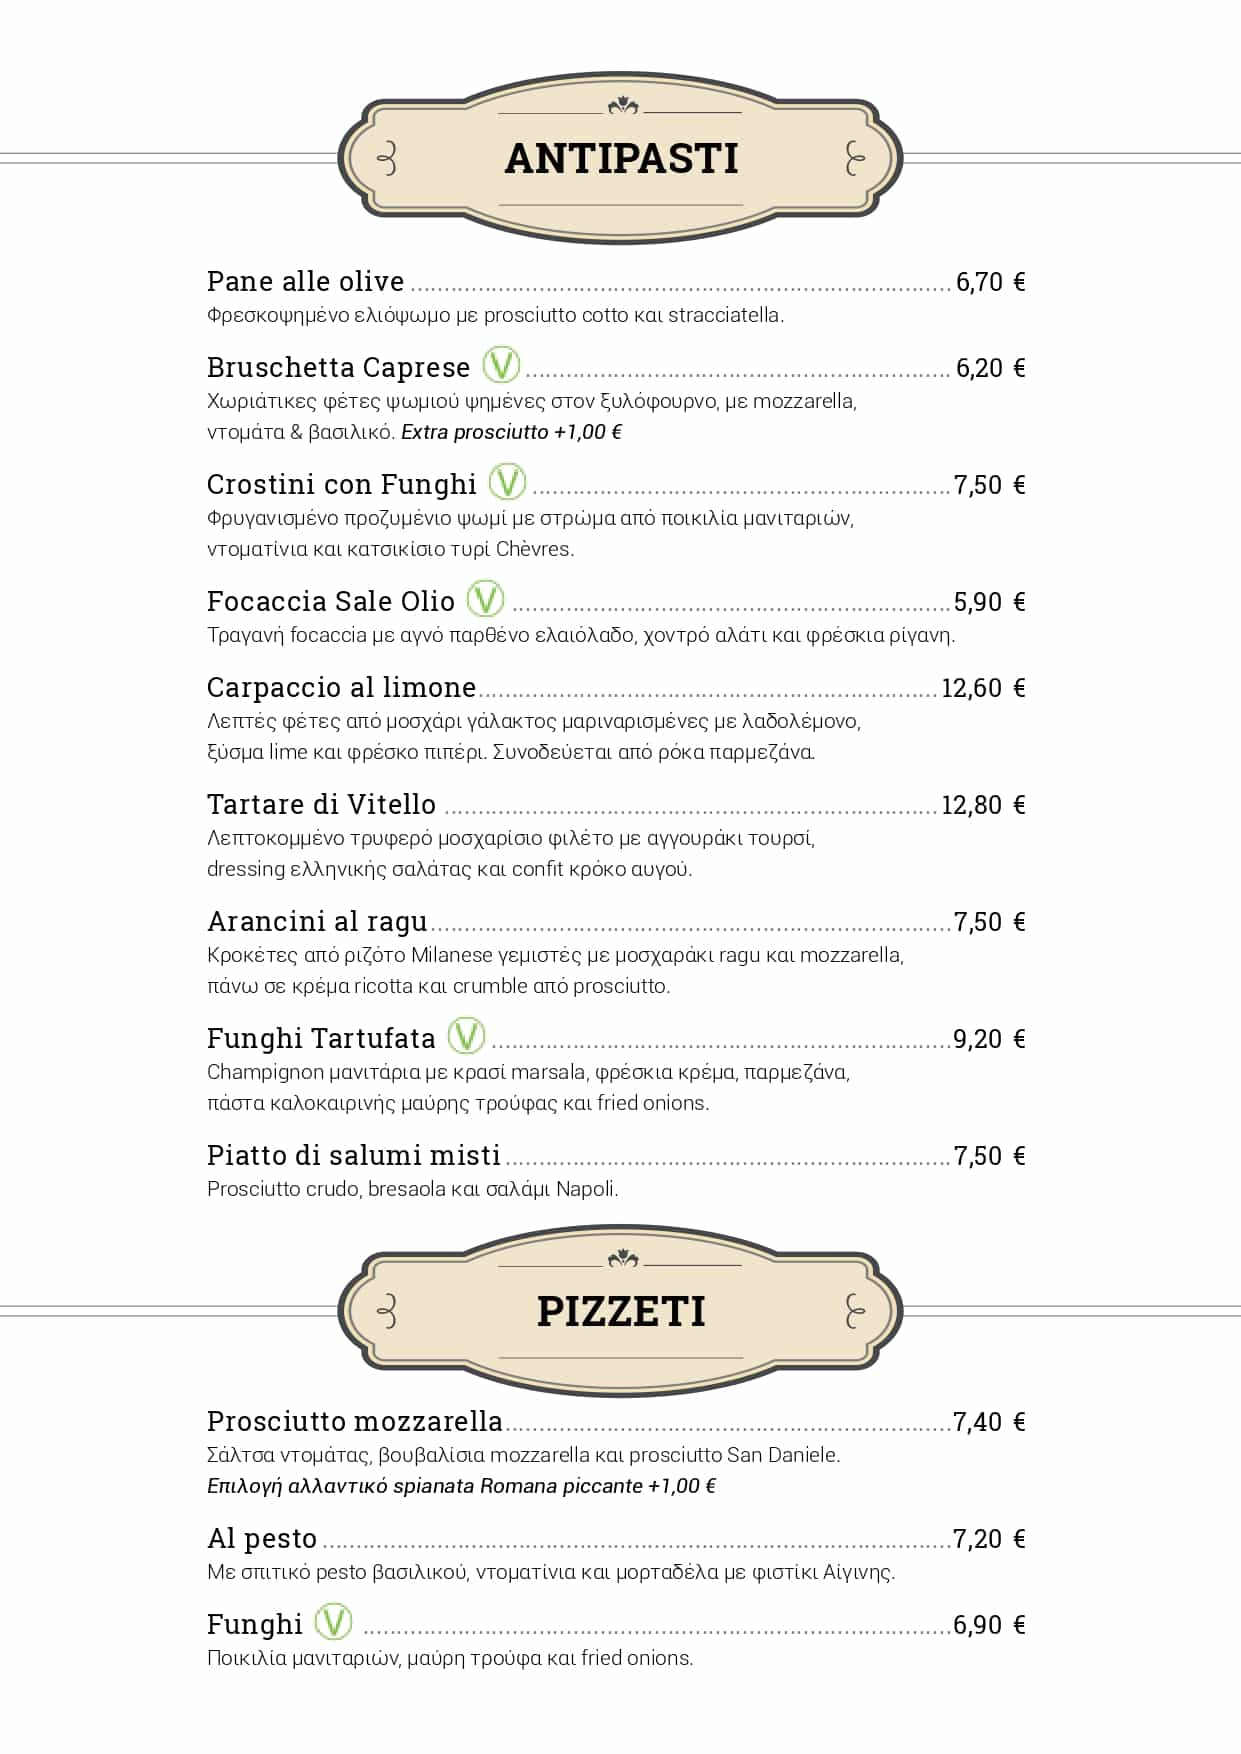Click the right swirl ornament in the ANTIPASTI banner
Screen dimensions: 1241x1754
pos(855,159)
